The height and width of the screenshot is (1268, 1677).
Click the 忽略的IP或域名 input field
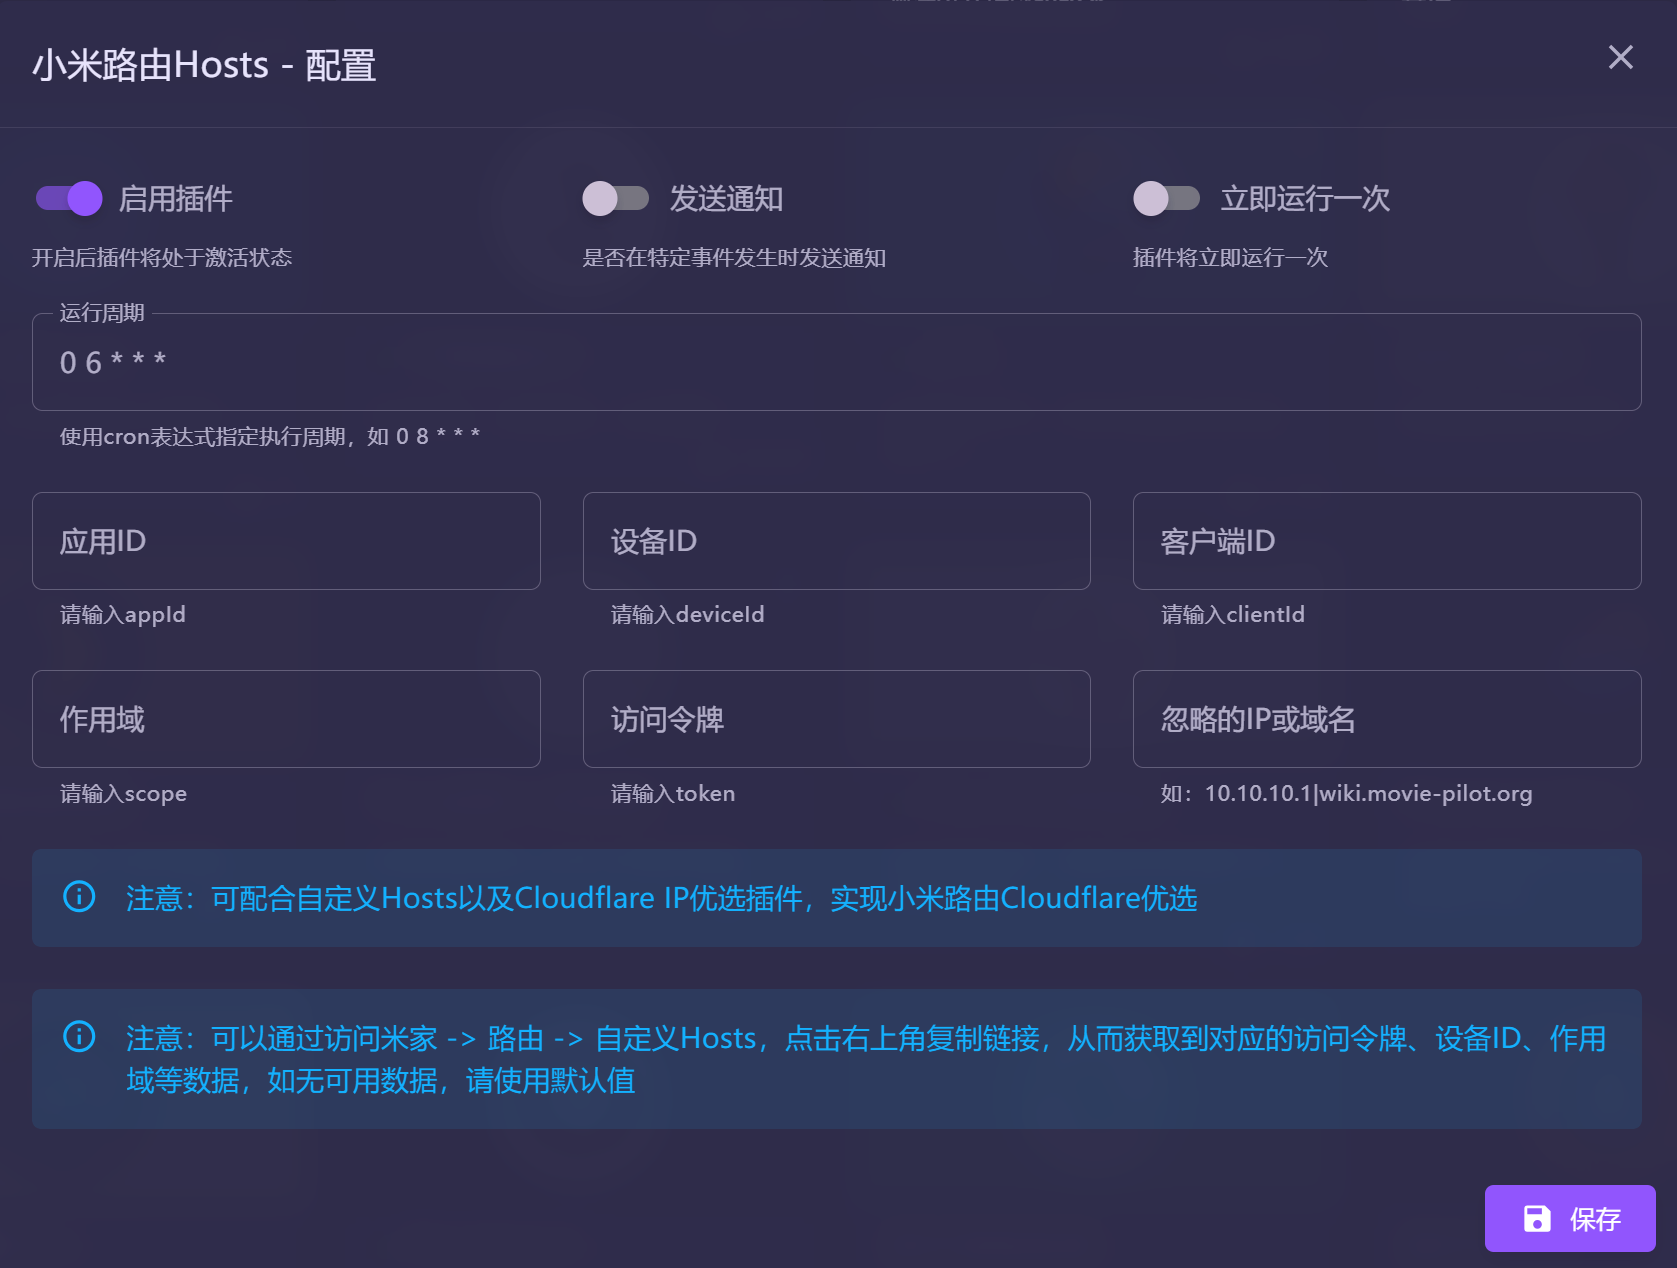pyautogui.click(x=1387, y=719)
